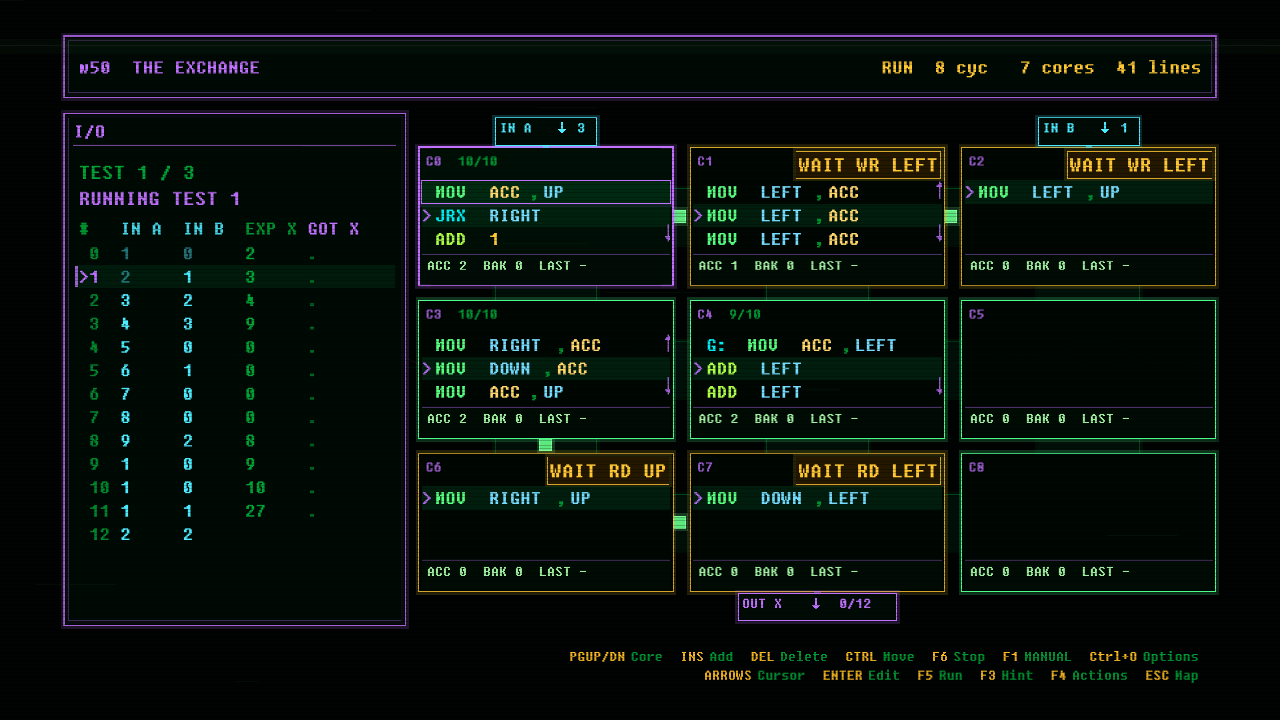Select I/O table row 1
The height and width of the screenshot is (720, 1280).
[x=236, y=277]
